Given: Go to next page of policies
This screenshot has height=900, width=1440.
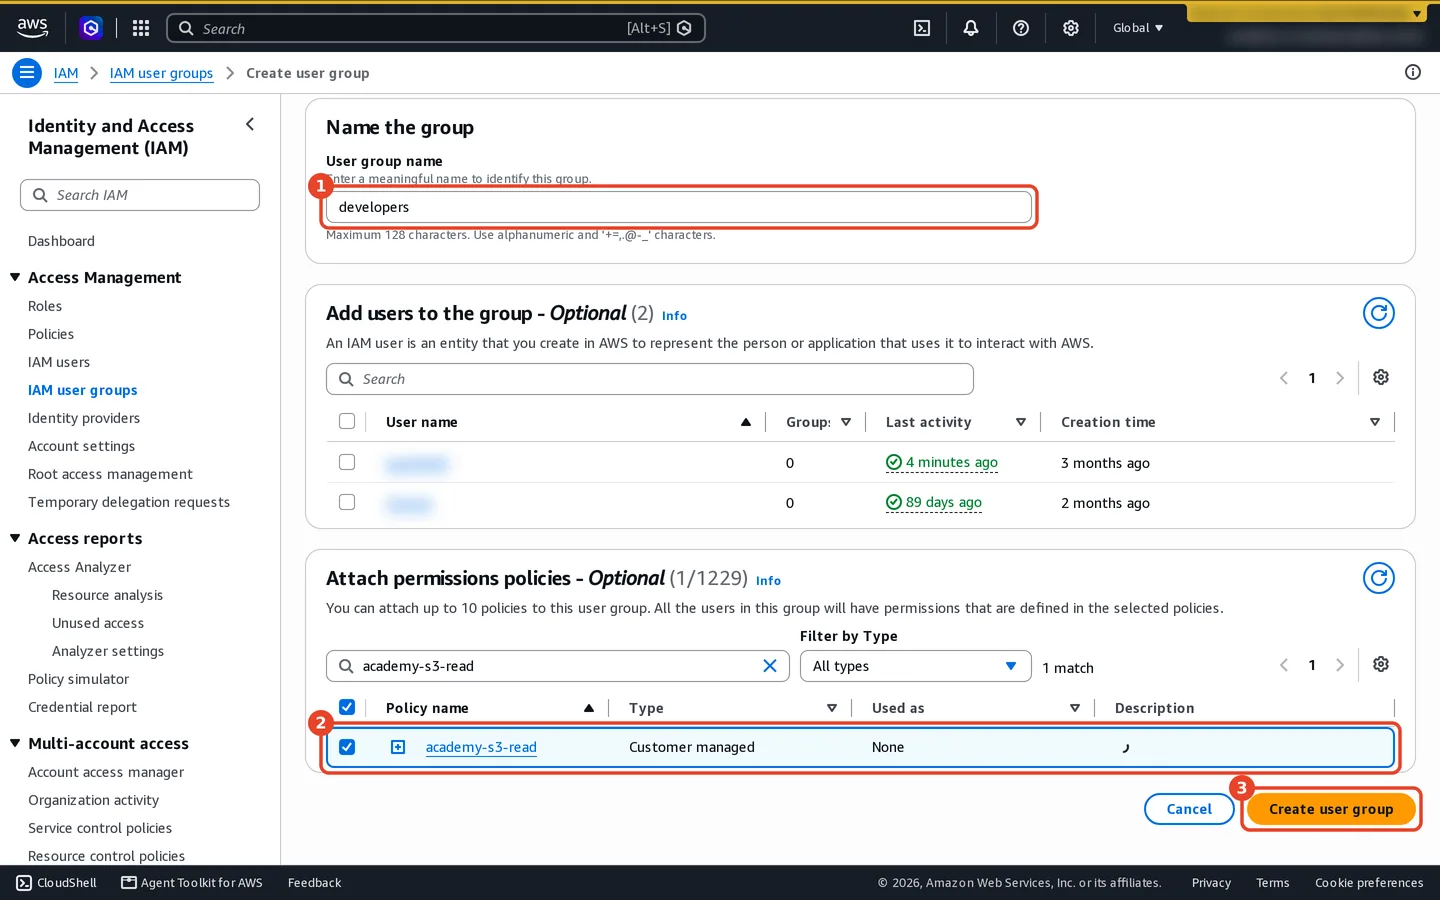Looking at the screenshot, I should pos(1340,665).
